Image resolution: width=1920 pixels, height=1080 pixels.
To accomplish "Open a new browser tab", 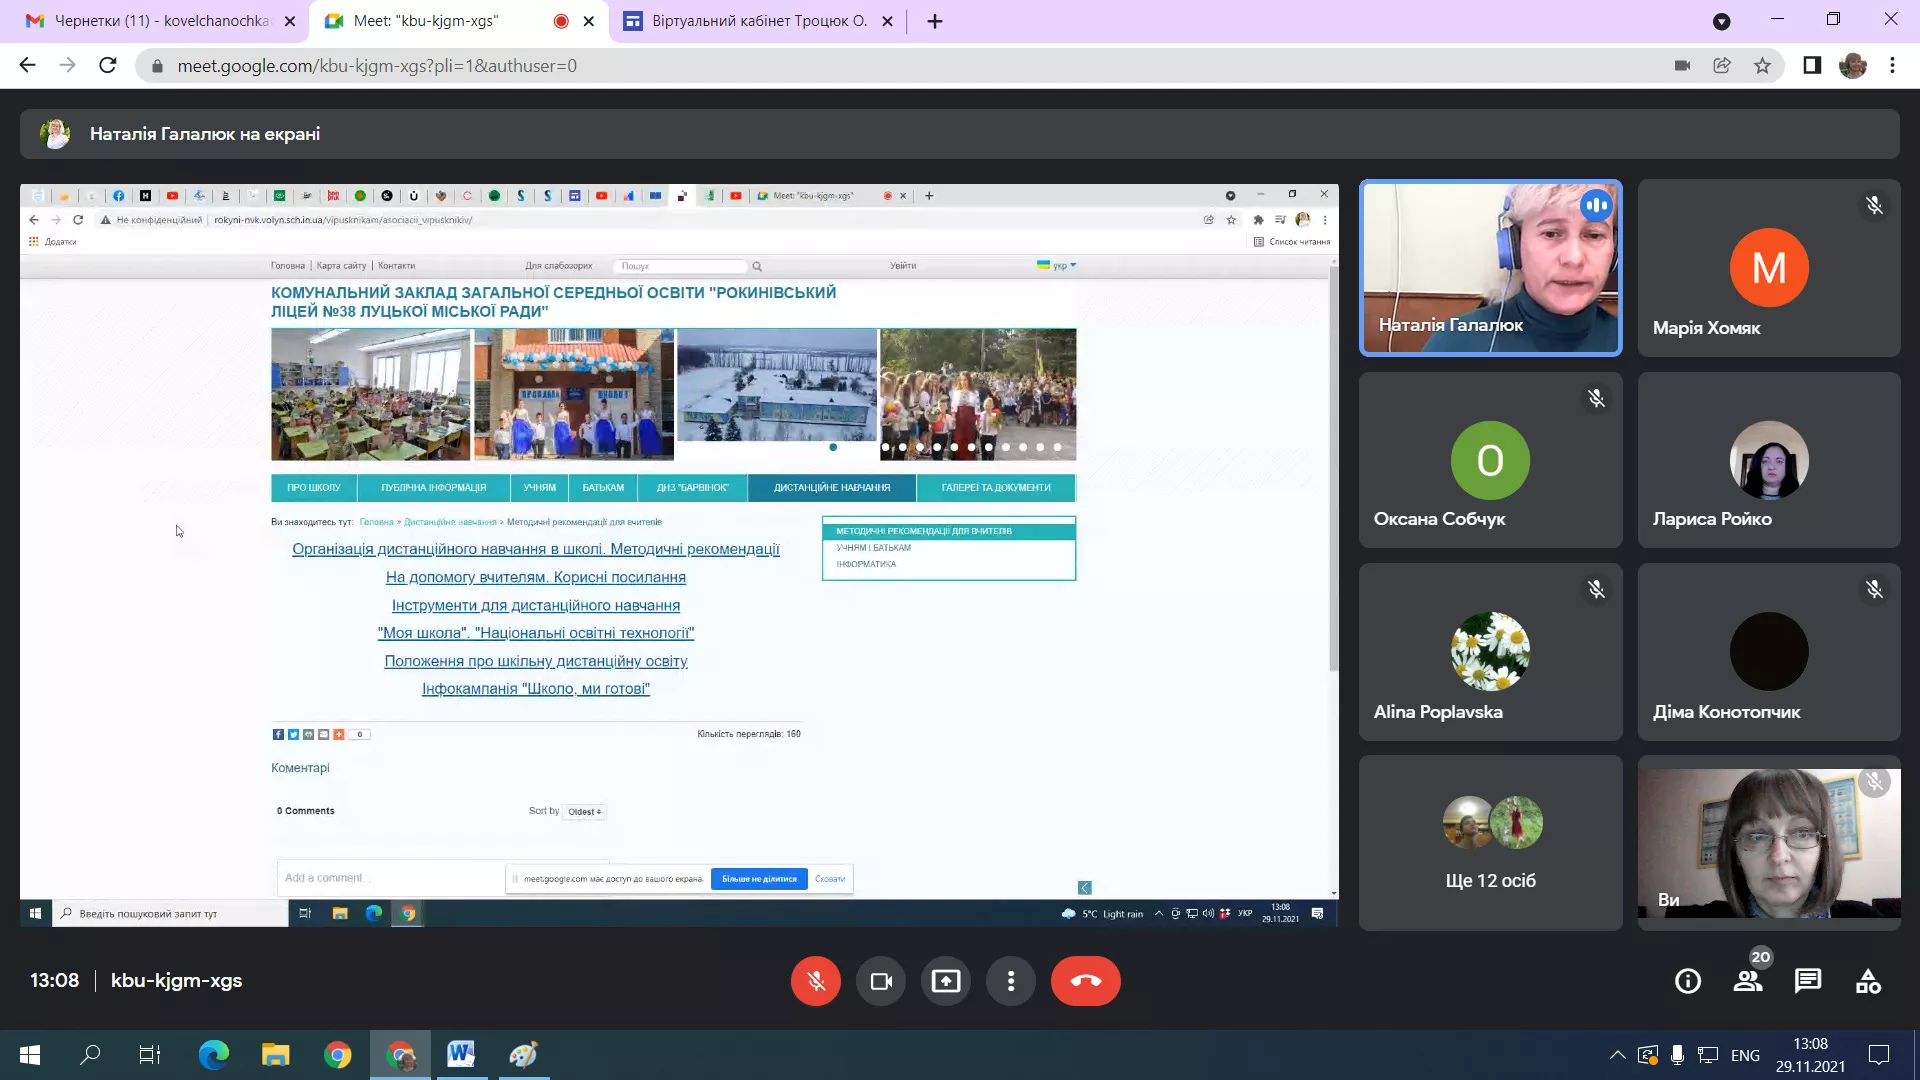I will point(935,21).
